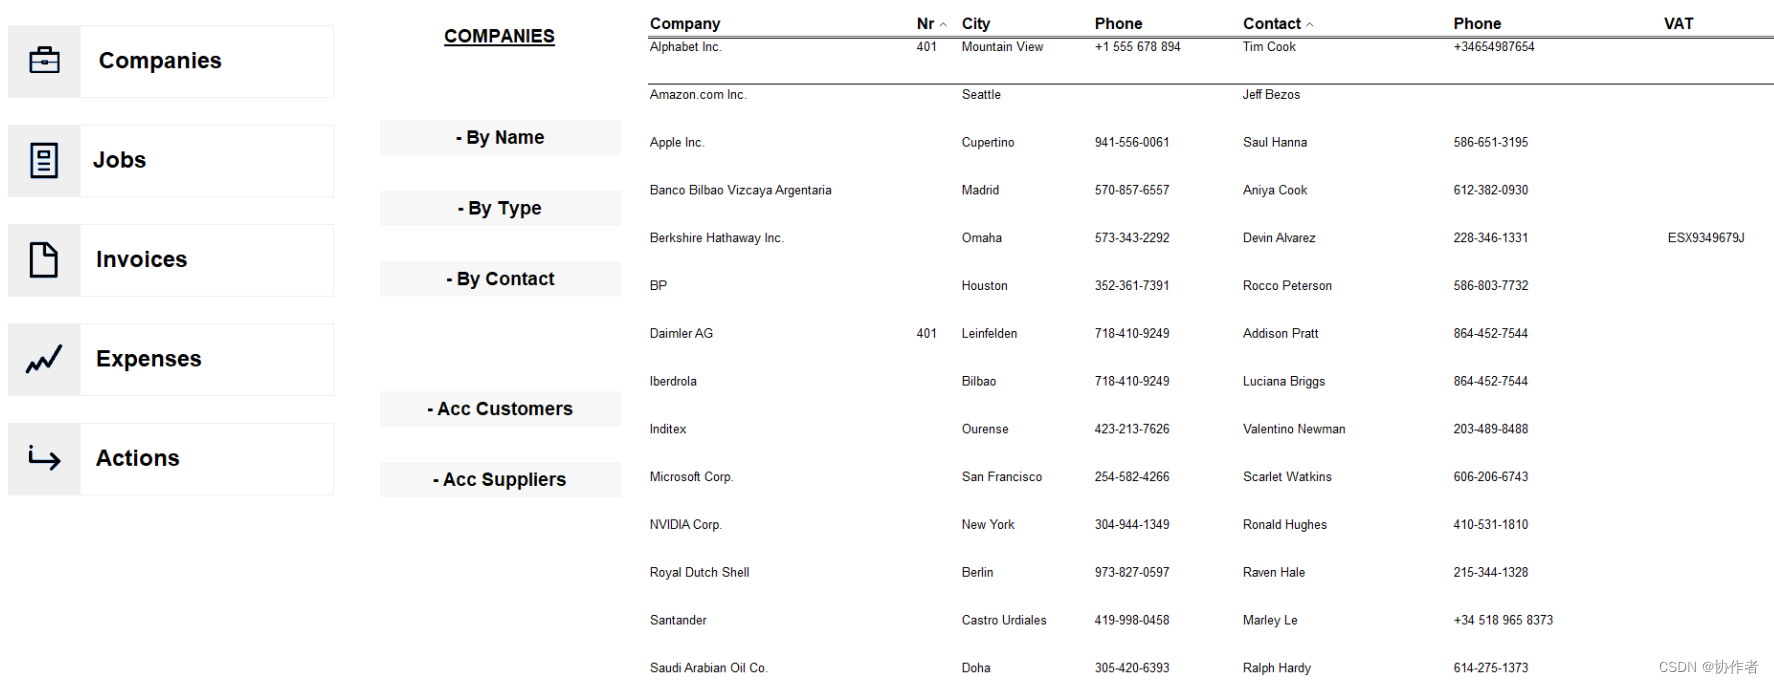Toggle sort arrow beside Nr column
Image resolution: width=1774 pixels, height=683 pixels.
pos(943,25)
